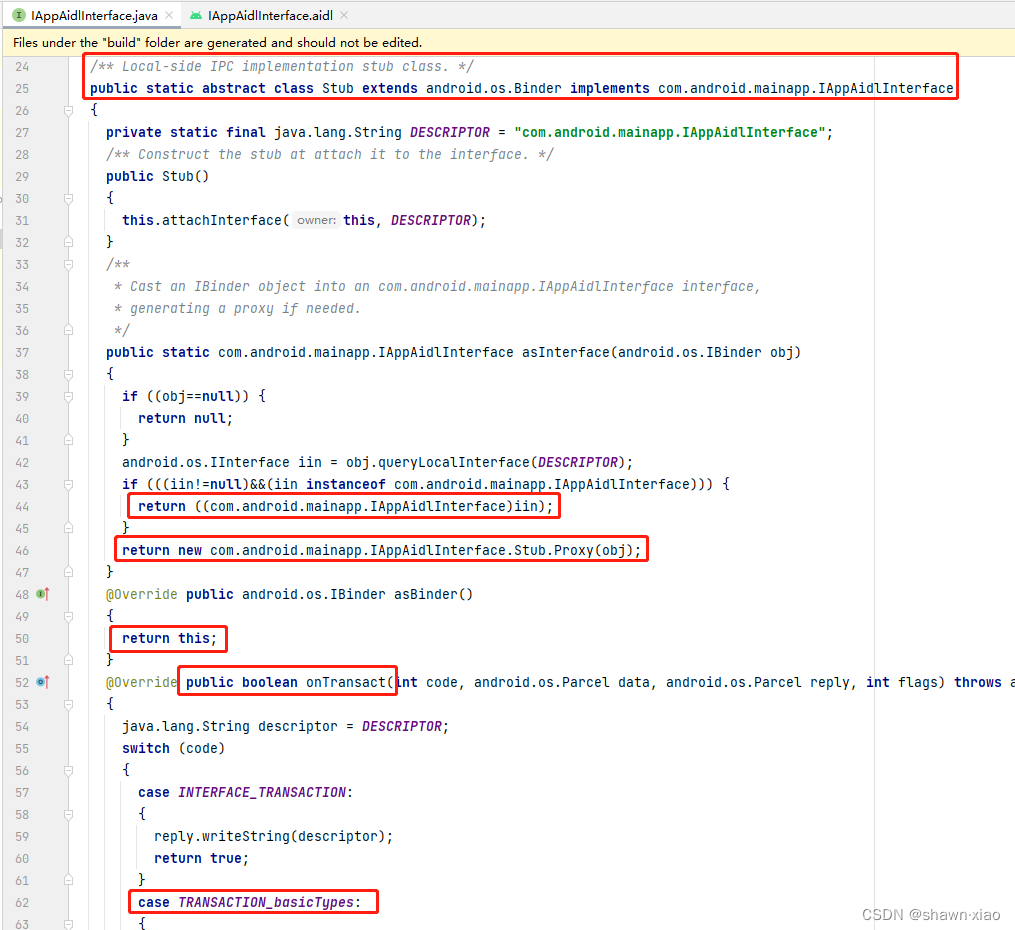Collapse the onTransact method body fold
Image resolution: width=1015 pixels, height=930 pixels.
pyautogui.click(x=68, y=704)
